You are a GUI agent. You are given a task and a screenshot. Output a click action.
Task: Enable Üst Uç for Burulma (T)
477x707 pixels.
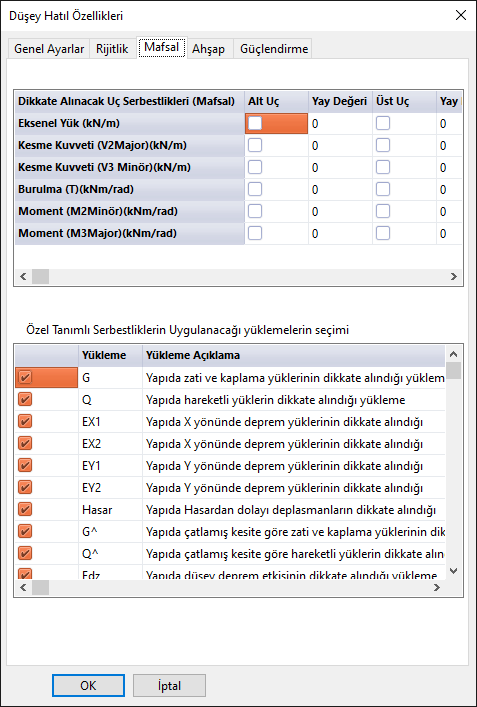pos(383,189)
